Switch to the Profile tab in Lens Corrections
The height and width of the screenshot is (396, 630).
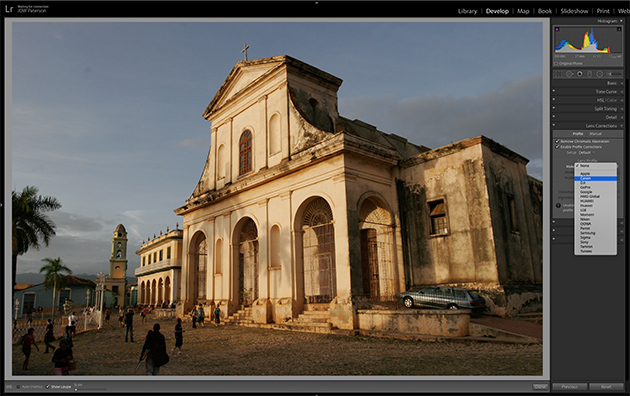(578, 134)
